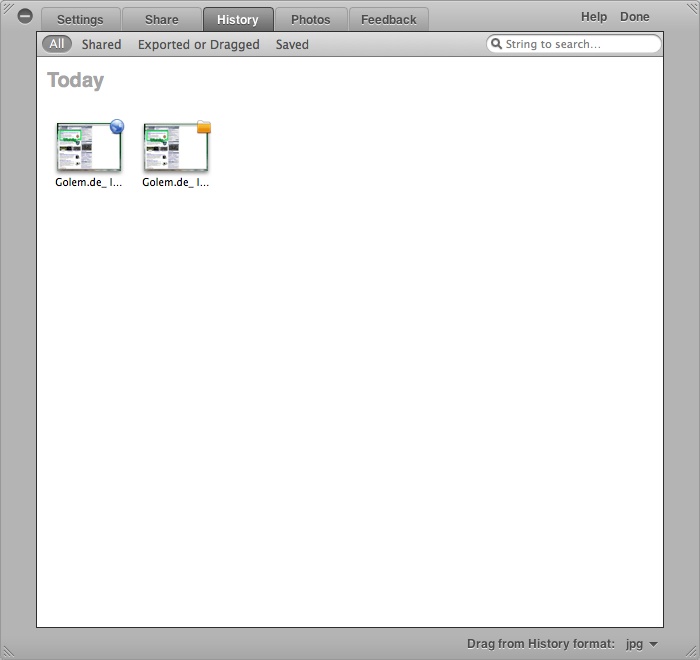The image size is (700, 660).
Task: Open the jpg format dropdown
Action: 642,644
